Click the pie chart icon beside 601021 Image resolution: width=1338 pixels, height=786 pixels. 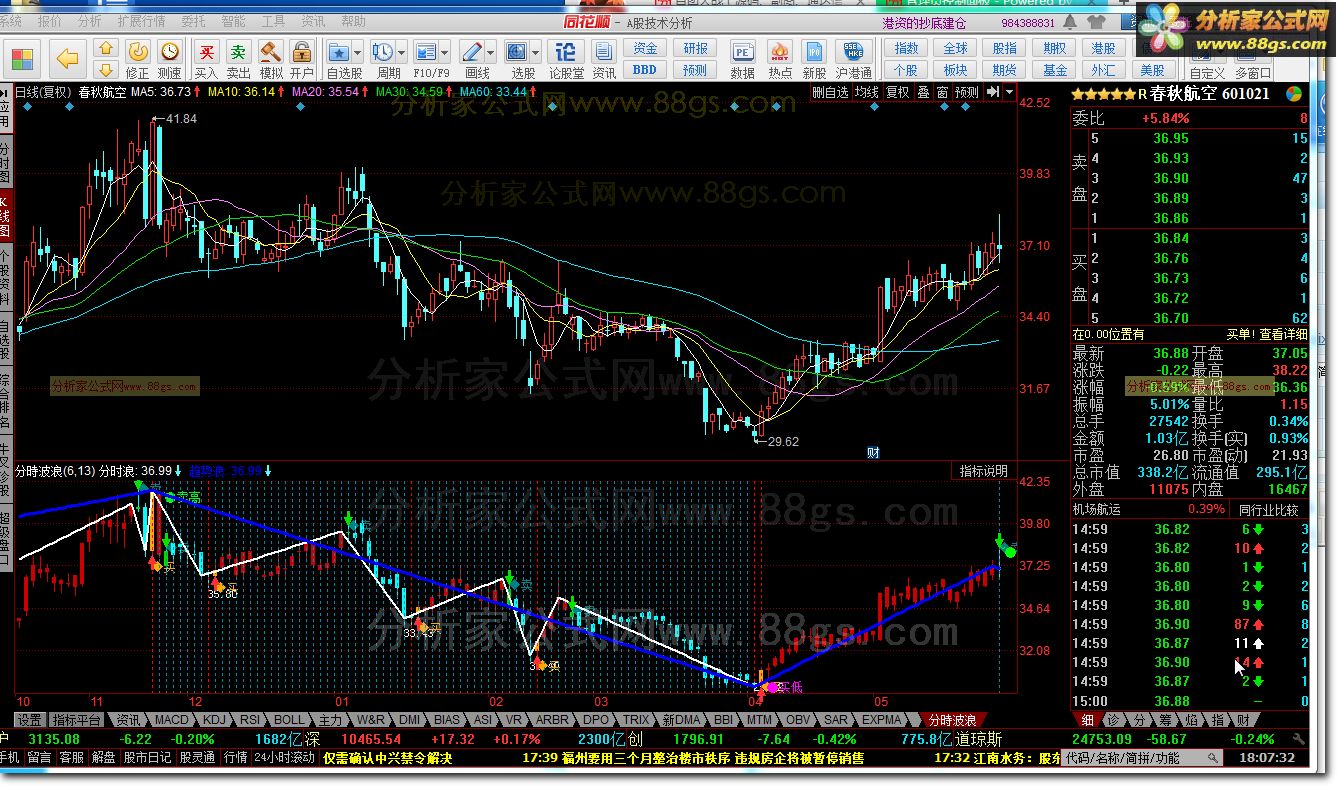pyautogui.click(x=1294, y=94)
